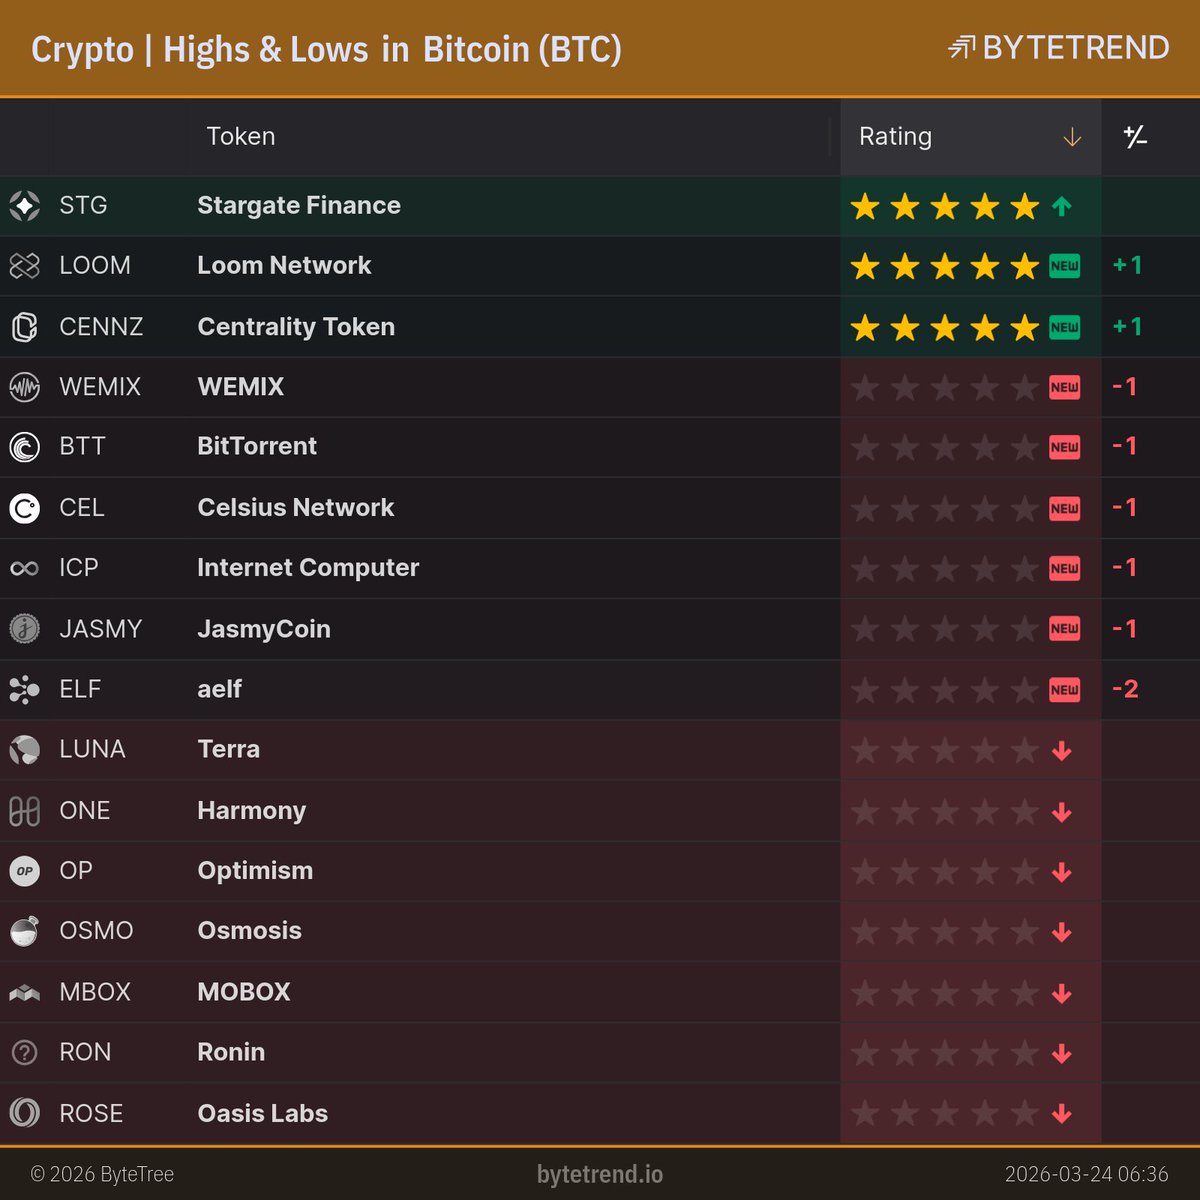Screen dimensions: 1200x1200
Task: Click the Terra LUNA token logo
Action: 24,749
